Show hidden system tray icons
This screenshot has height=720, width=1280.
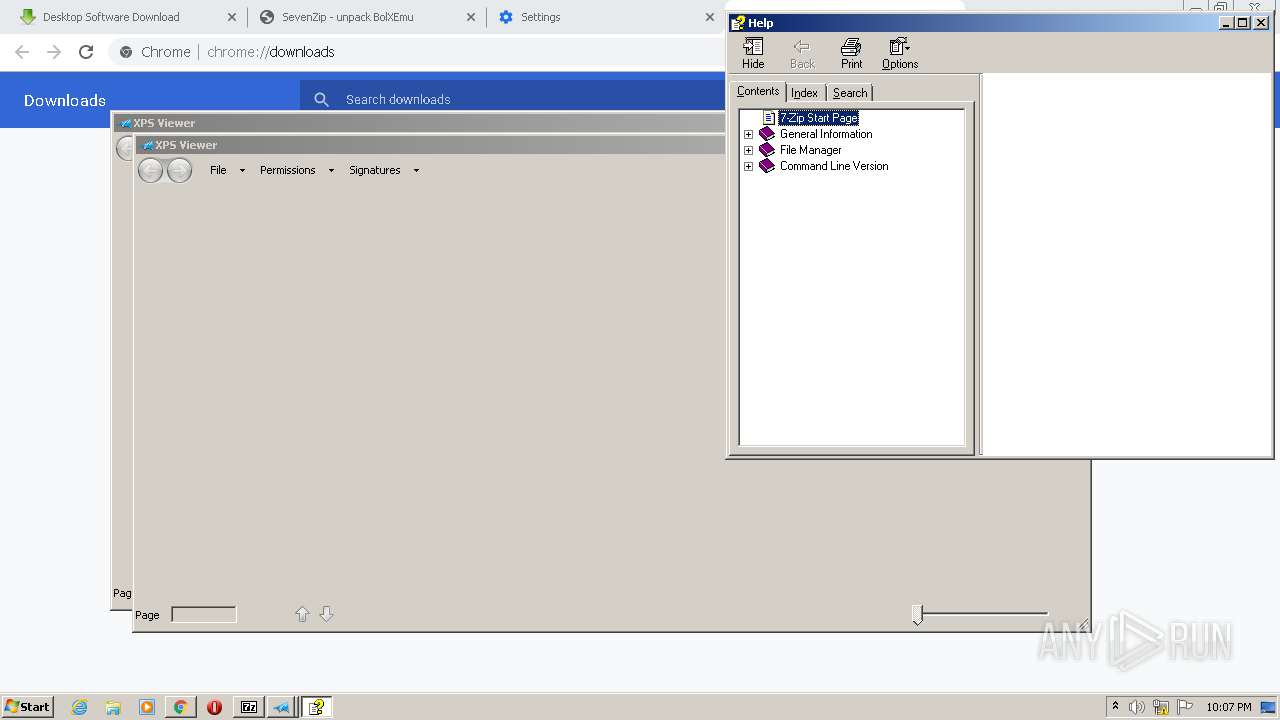[1115, 706]
